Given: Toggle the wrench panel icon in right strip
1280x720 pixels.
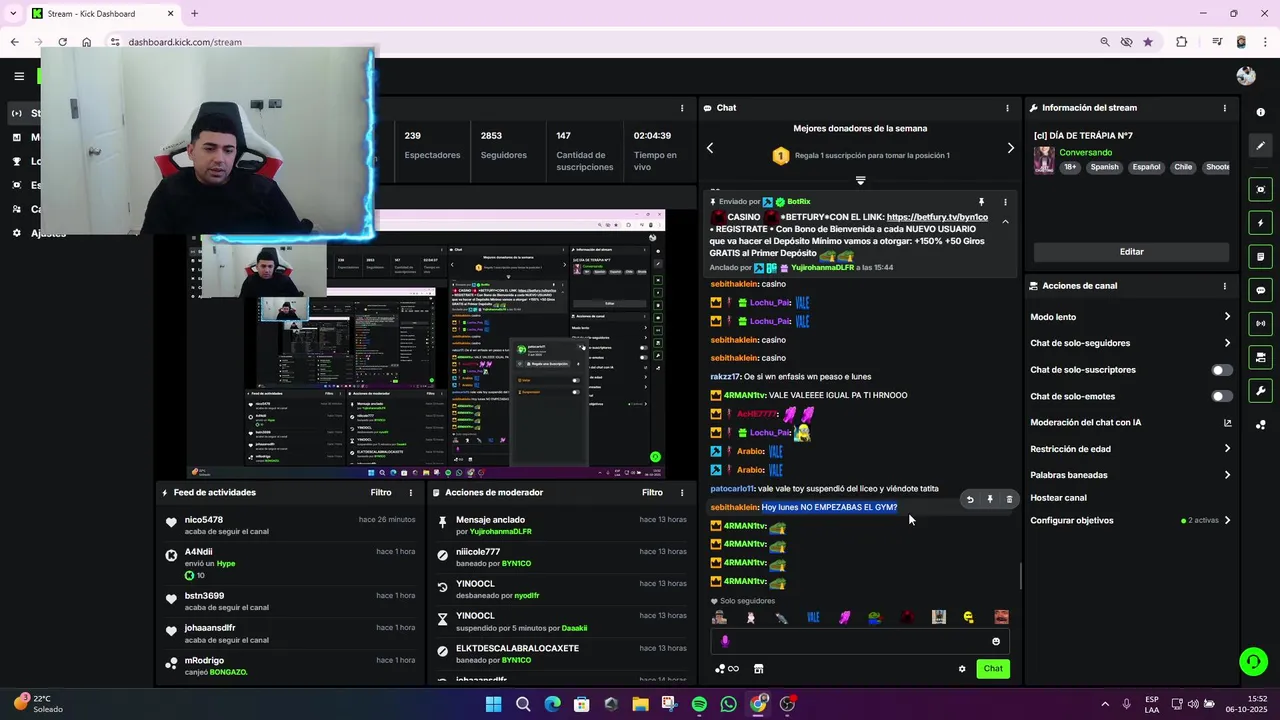Looking at the screenshot, I should [x=1261, y=391].
